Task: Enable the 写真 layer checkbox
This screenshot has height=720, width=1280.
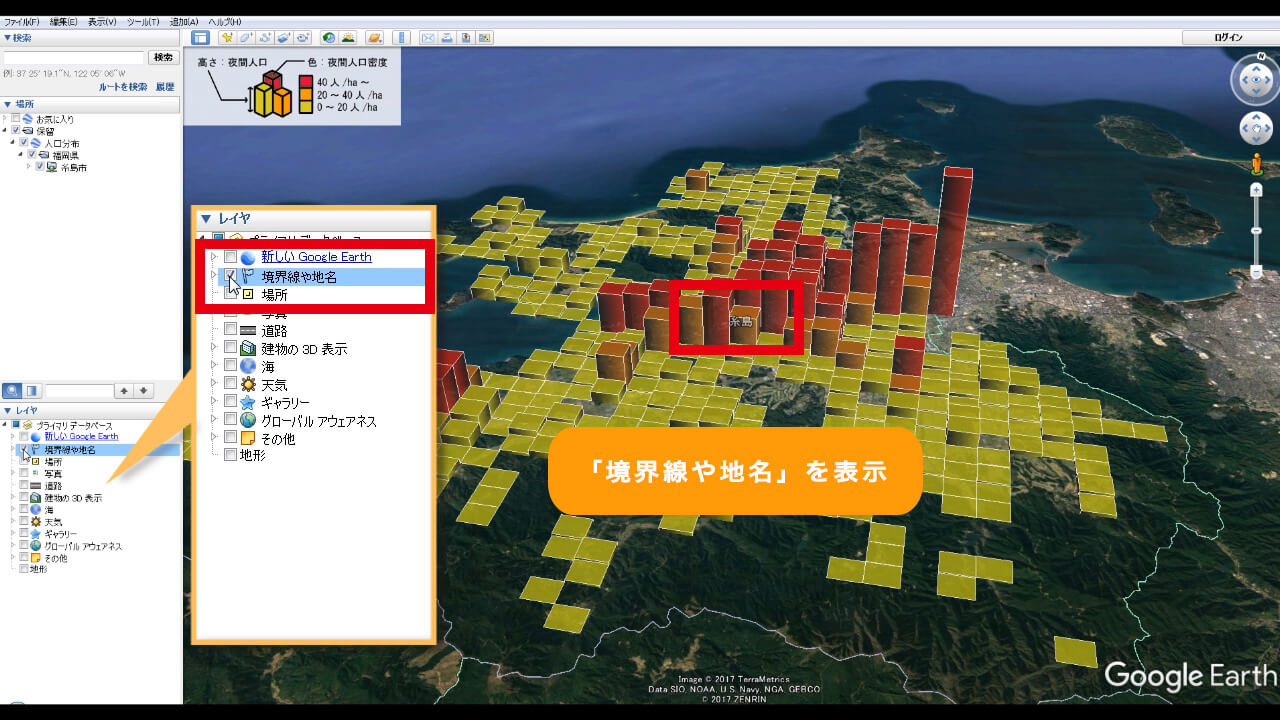Action: tap(24, 473)
